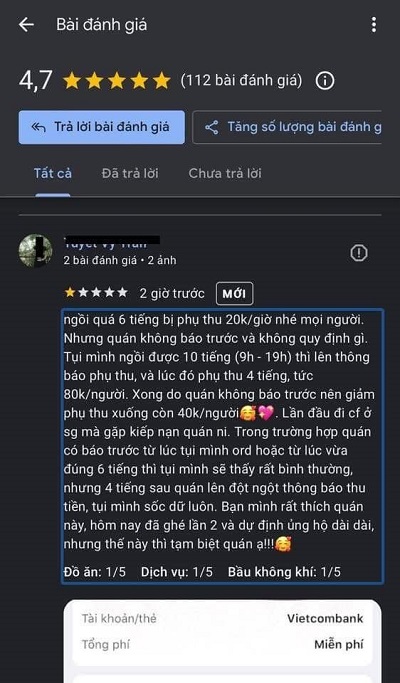Viewport: 400px width, 683px height.
Task: Click Tăng số lượng bài đánh giá button
Action: (287, 127)
